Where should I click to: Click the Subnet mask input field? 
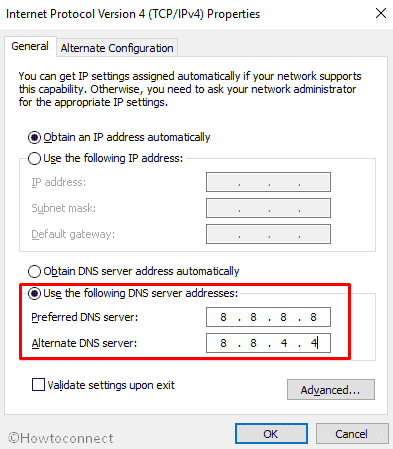click(x=268, y=208)
